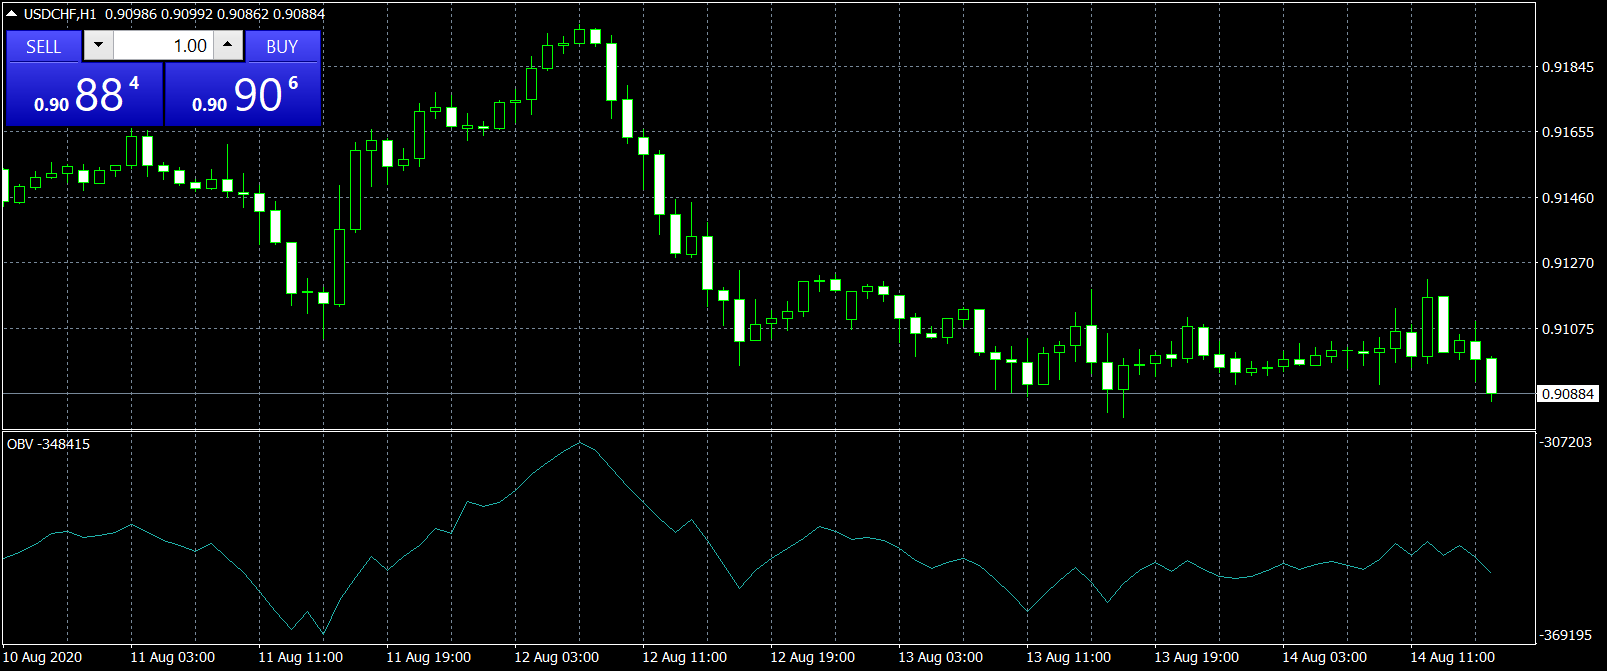Viewport: 1607px width, 671px height.
Task: Click the 12 Aug 03:00 time label
Action: coord(556,657)
